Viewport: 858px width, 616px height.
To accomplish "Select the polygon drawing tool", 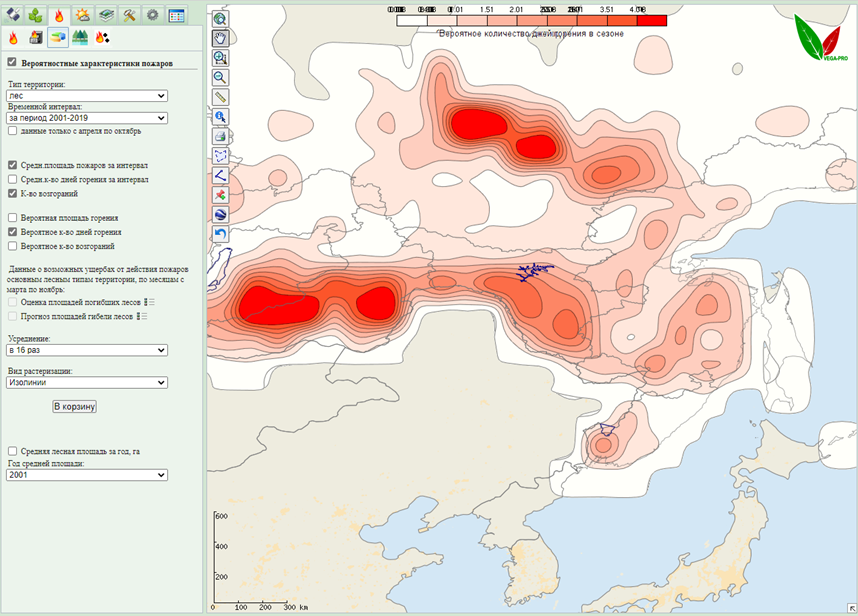I will [x=220, y=156].
